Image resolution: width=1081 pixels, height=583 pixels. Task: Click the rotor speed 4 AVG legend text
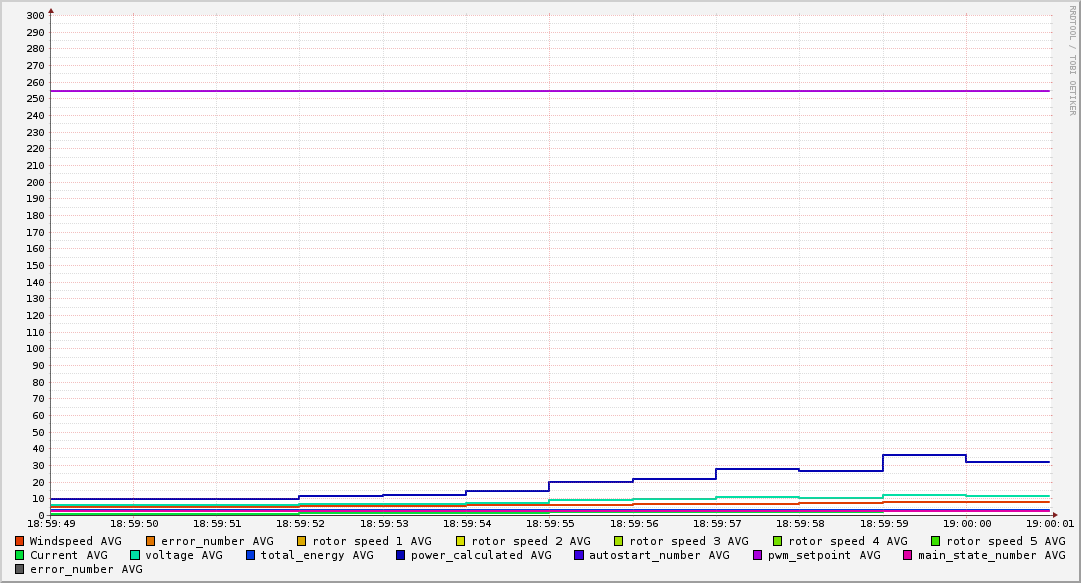coord(847,541)
